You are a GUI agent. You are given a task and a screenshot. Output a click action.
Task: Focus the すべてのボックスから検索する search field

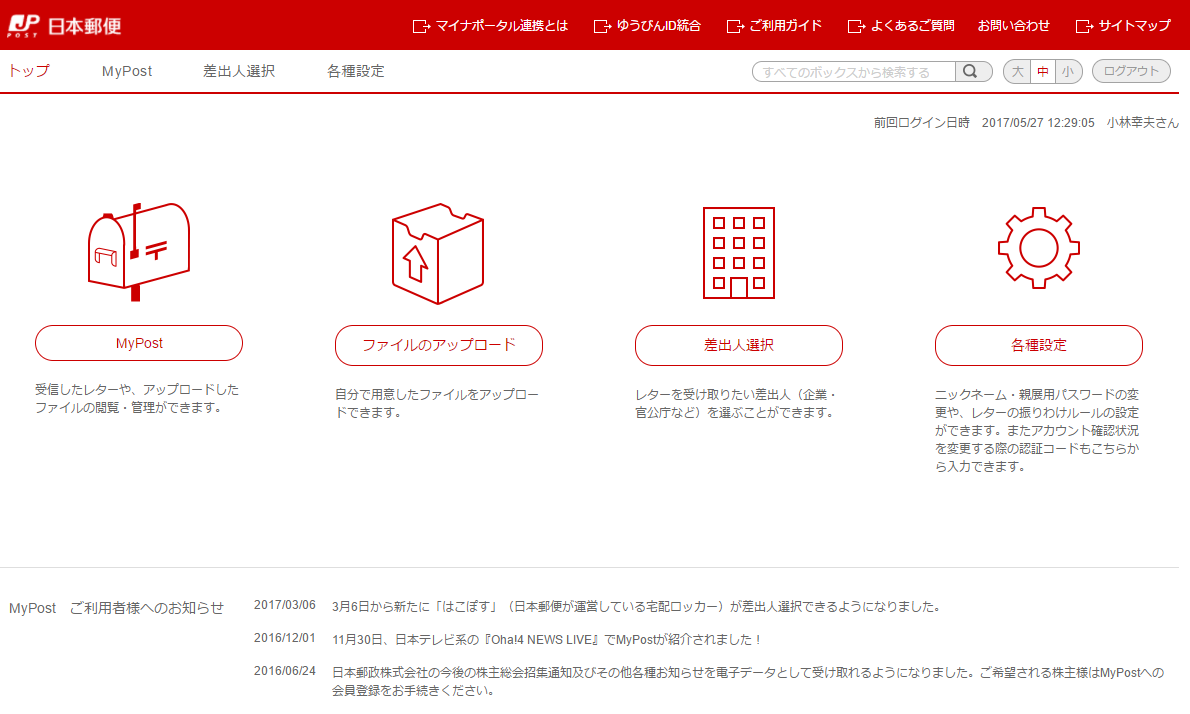854,71
